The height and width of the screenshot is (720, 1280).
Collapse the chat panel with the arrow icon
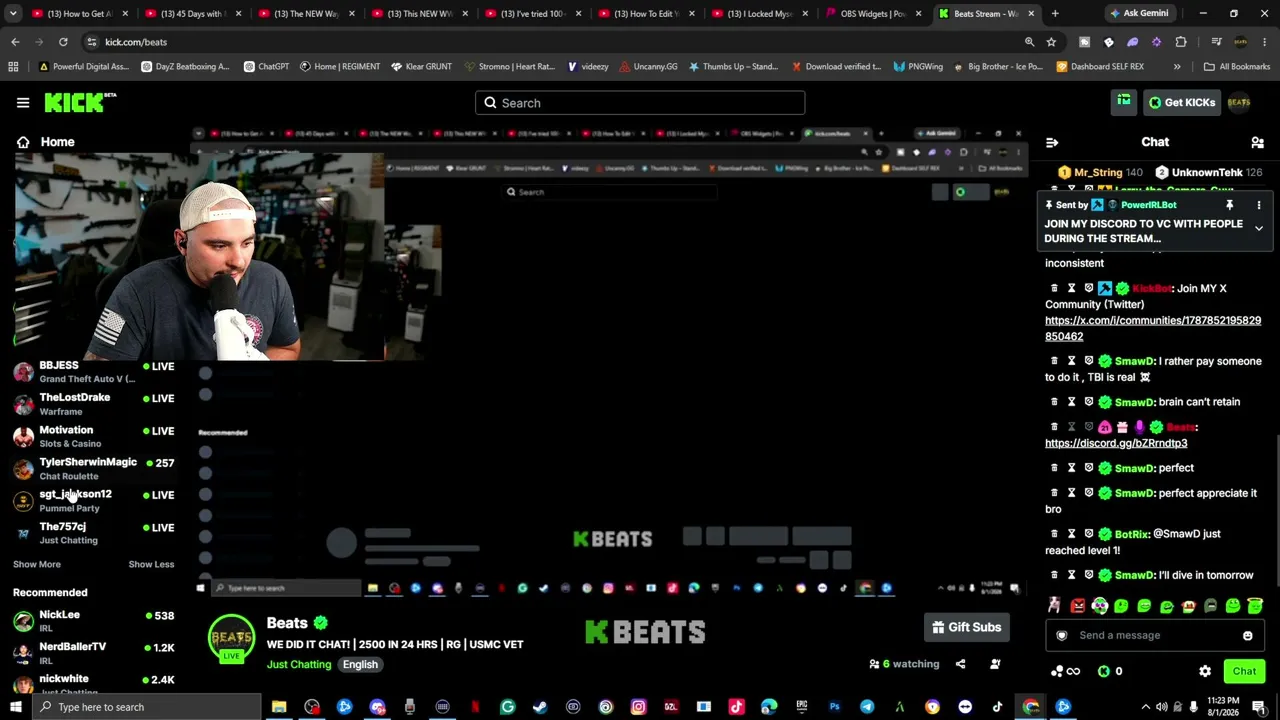pyautogui.click(x=1052, y=142)
